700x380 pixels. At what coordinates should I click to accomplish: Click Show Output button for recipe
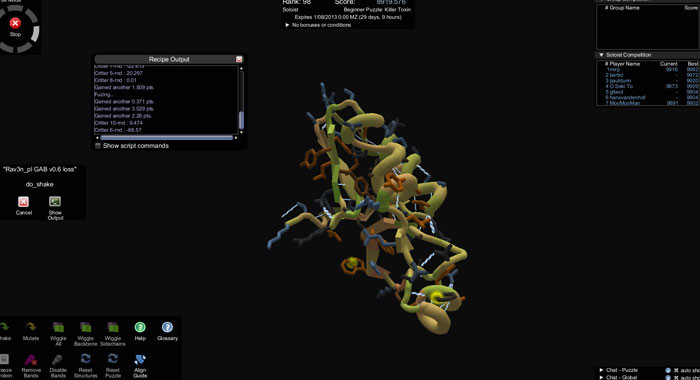pyautogui.click(x=55, y=208)
